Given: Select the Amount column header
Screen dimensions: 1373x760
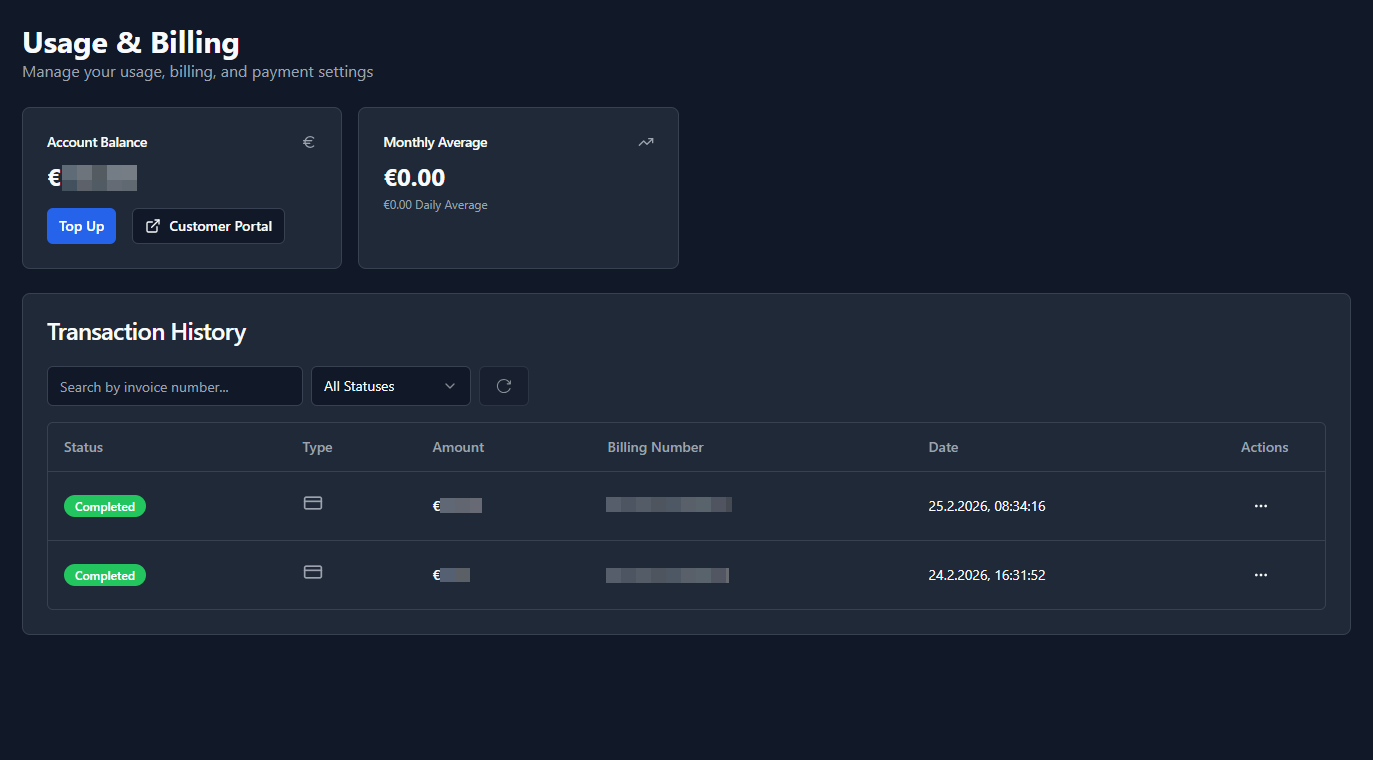Looking at the screenshot, I should [458, 447].
